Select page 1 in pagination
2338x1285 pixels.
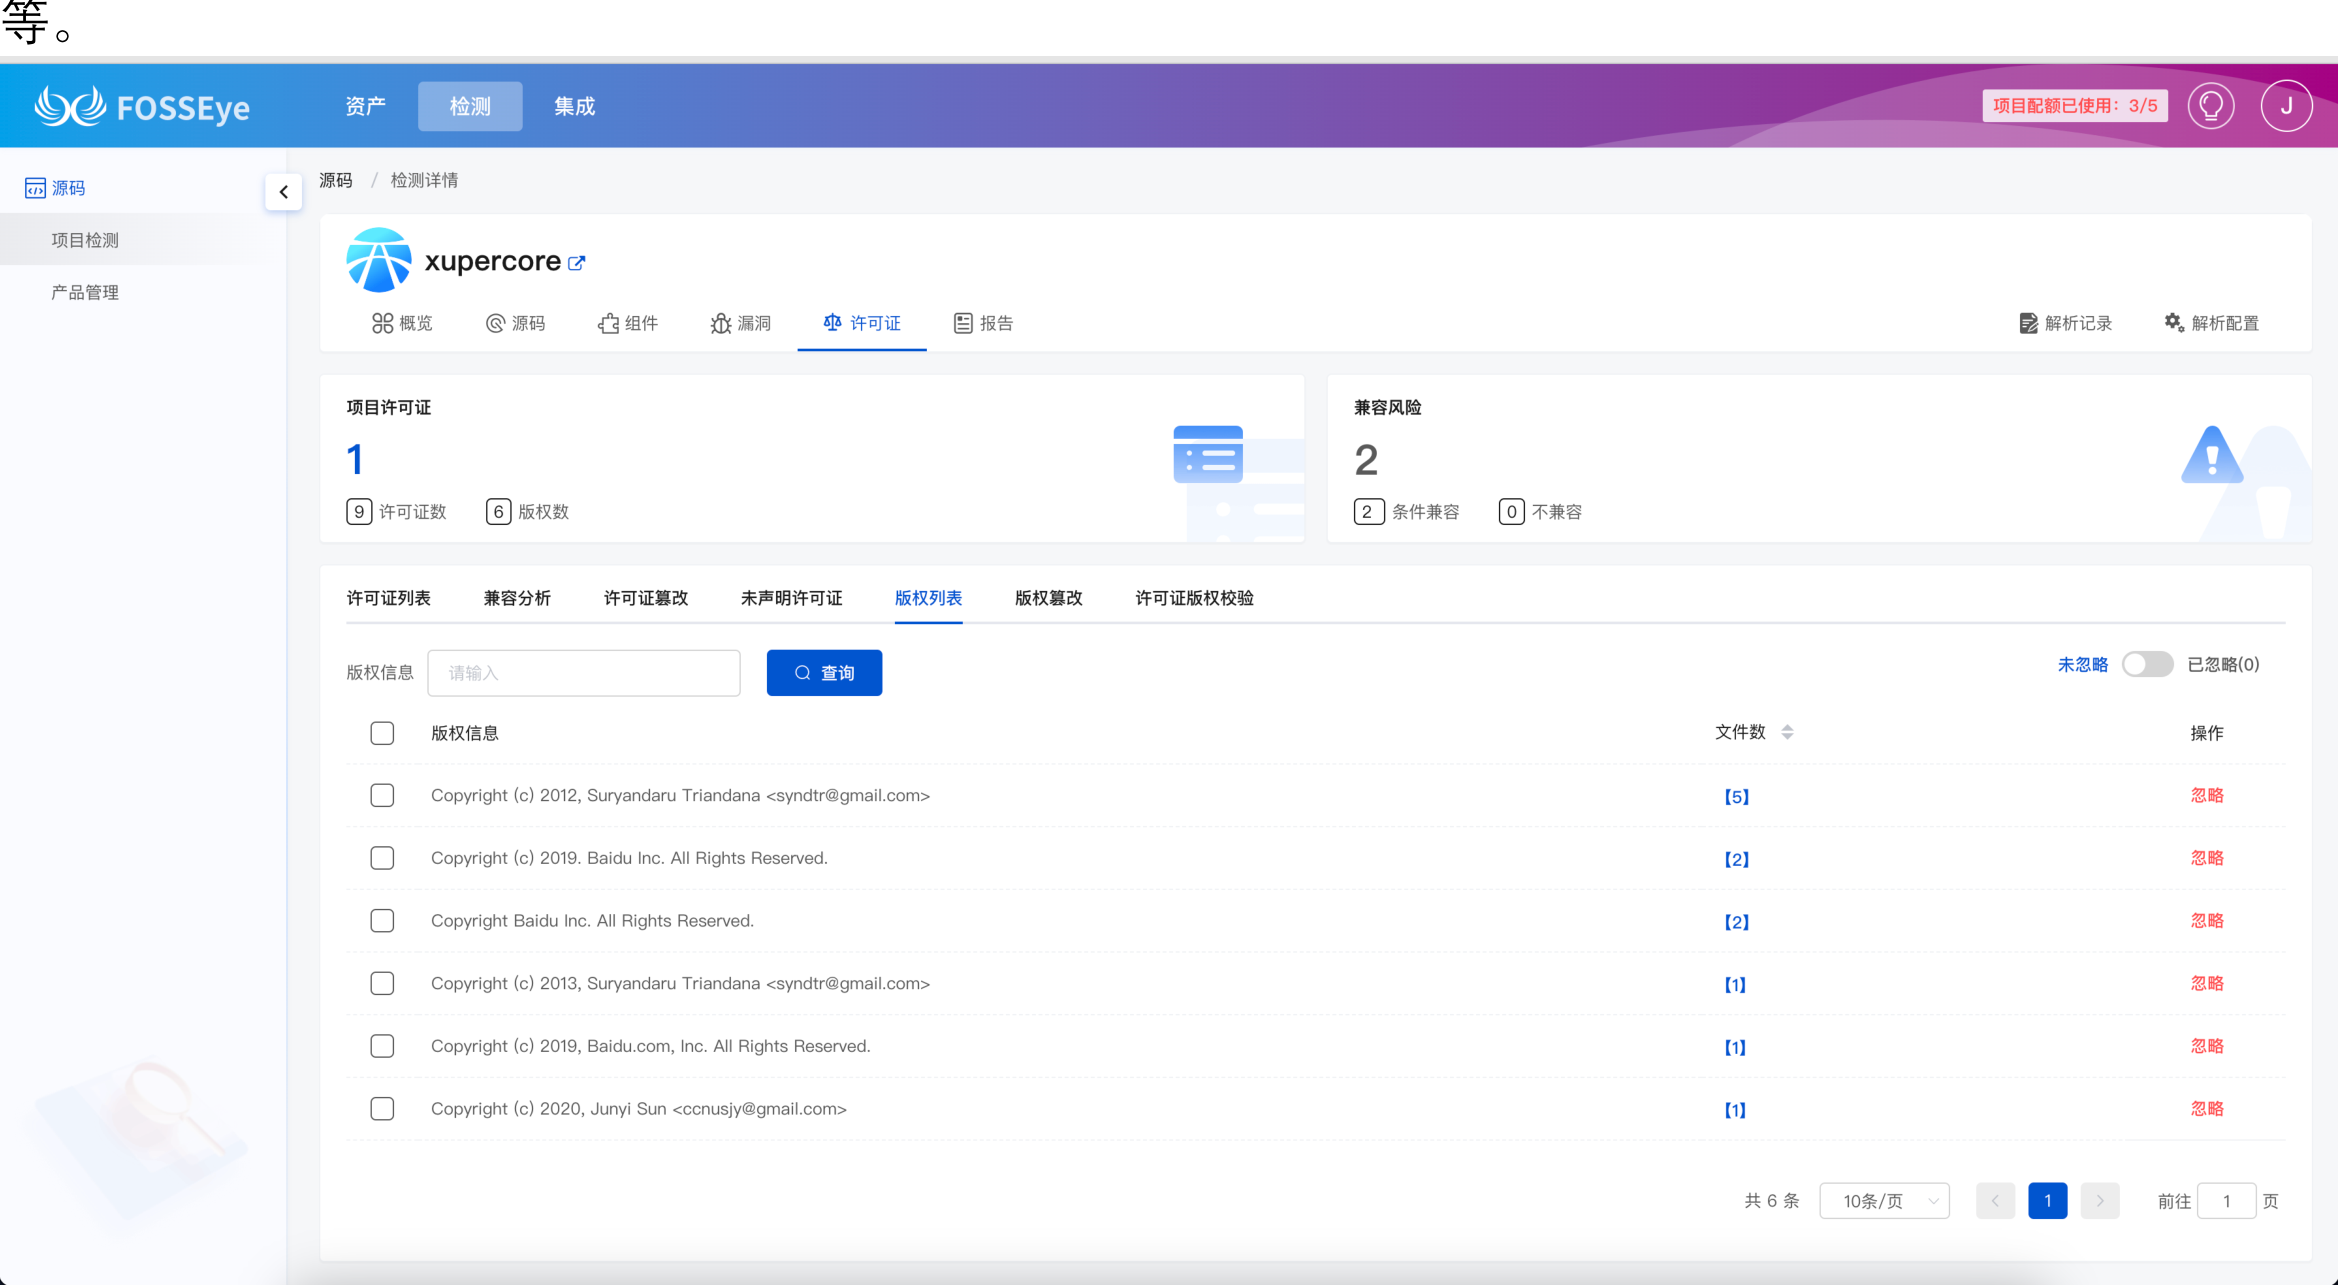click(x=2047, y=1201)
